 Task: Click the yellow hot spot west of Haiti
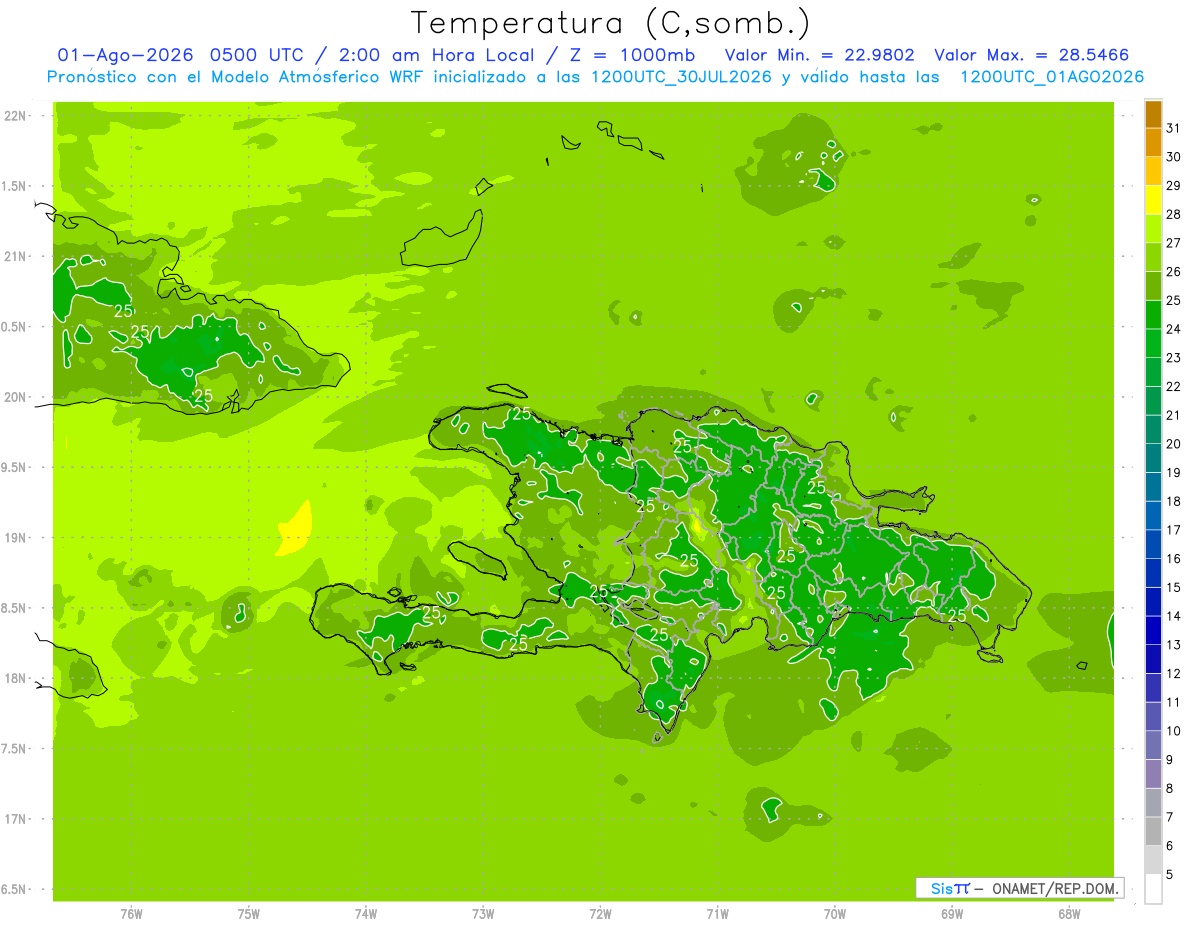296,530
